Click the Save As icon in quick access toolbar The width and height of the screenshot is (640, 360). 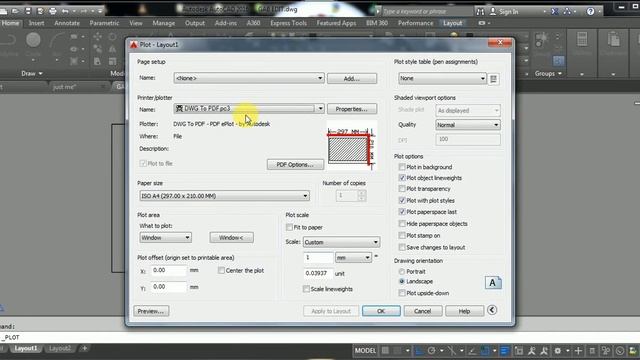tap(40, 11)
